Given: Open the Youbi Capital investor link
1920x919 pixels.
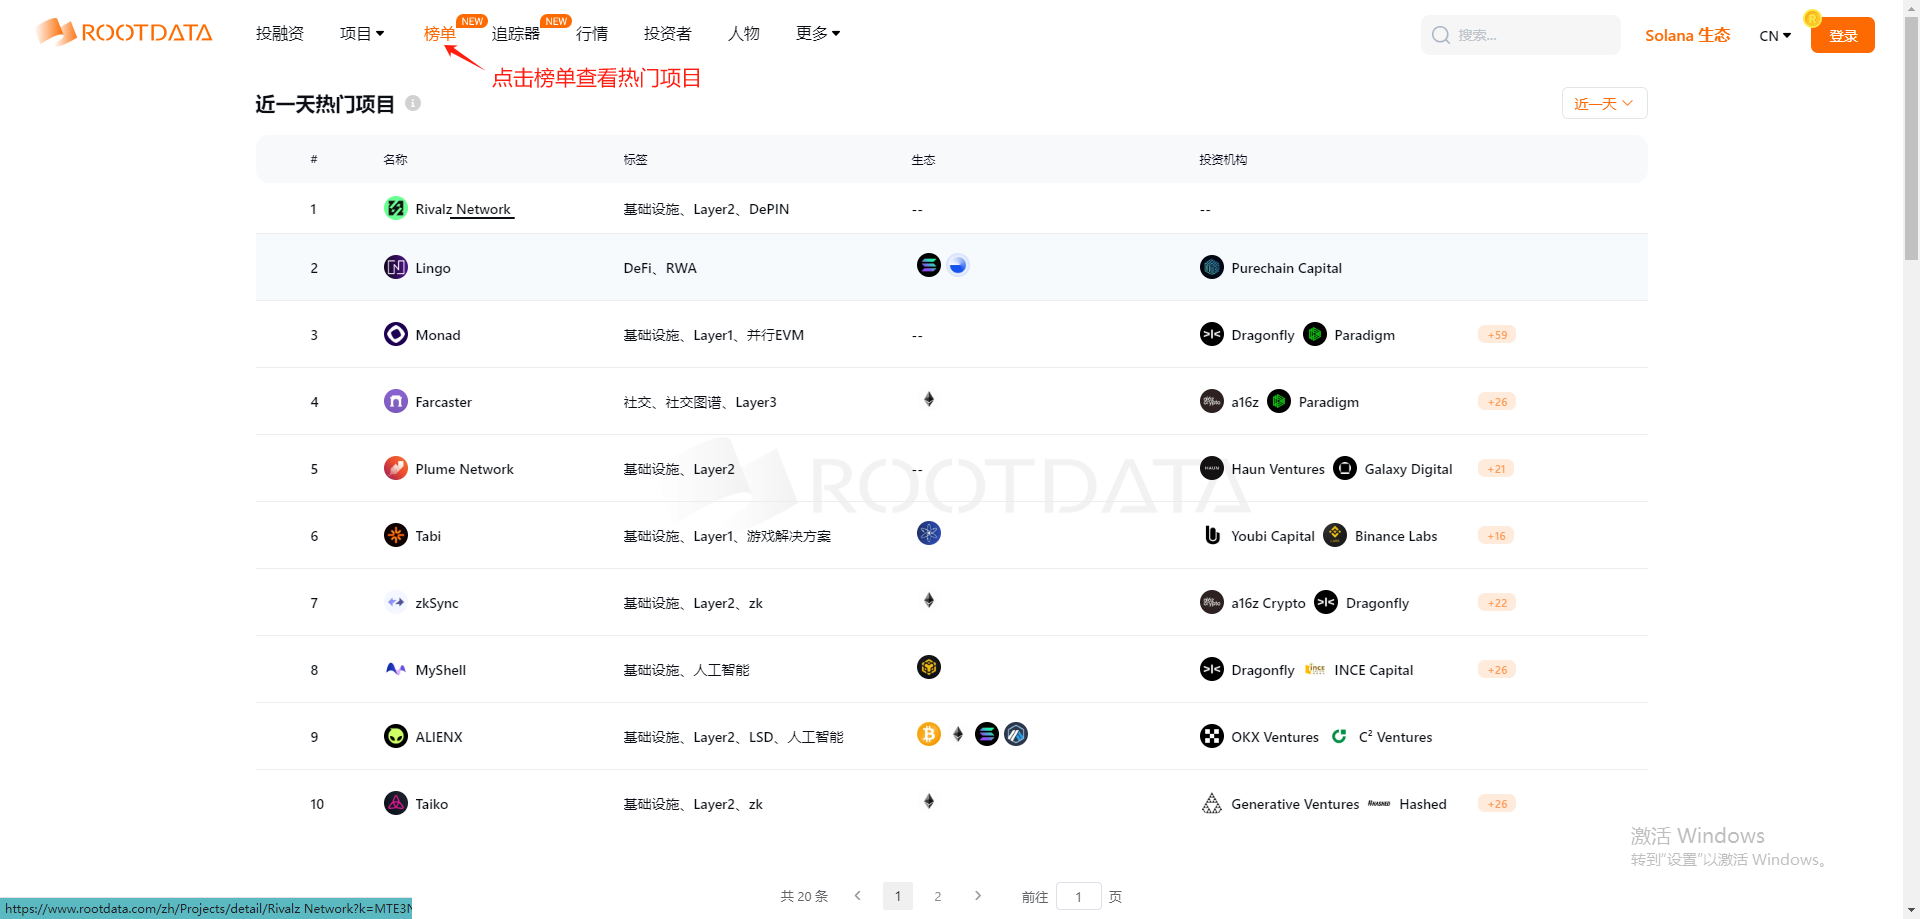Looking at the screenshot, I should pos(1272,536).
